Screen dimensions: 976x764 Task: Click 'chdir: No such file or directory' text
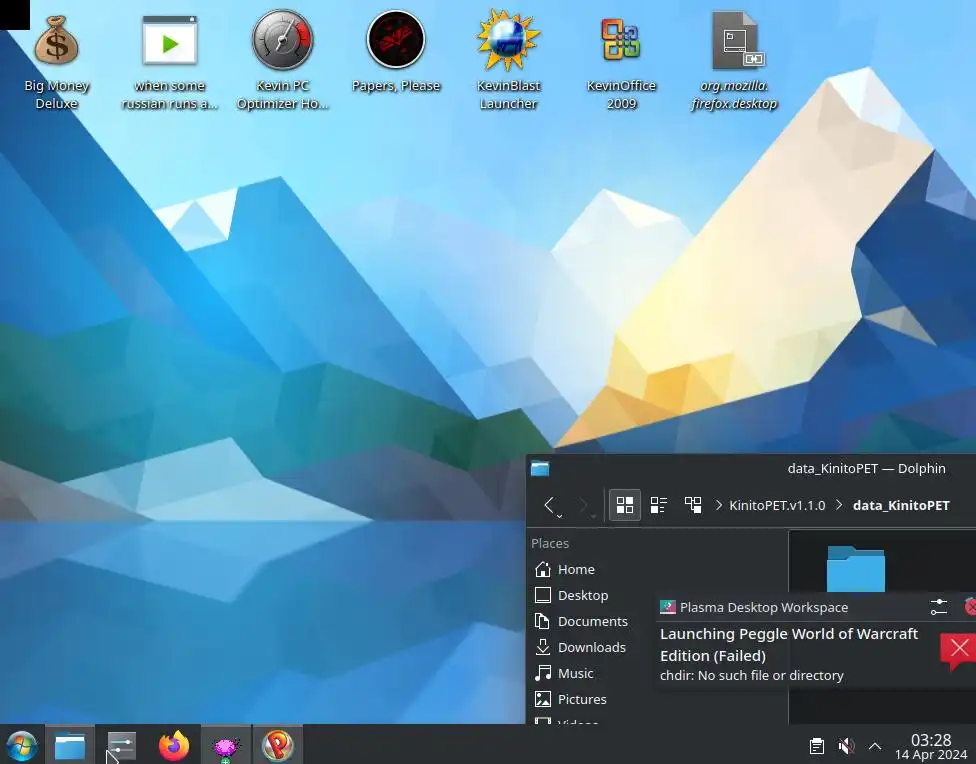click(x=751, y=676)
